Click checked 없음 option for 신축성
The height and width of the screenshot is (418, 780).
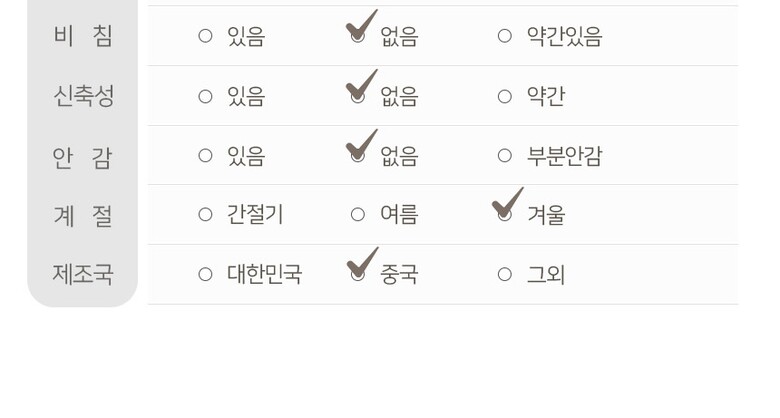(x=358, y=97)
